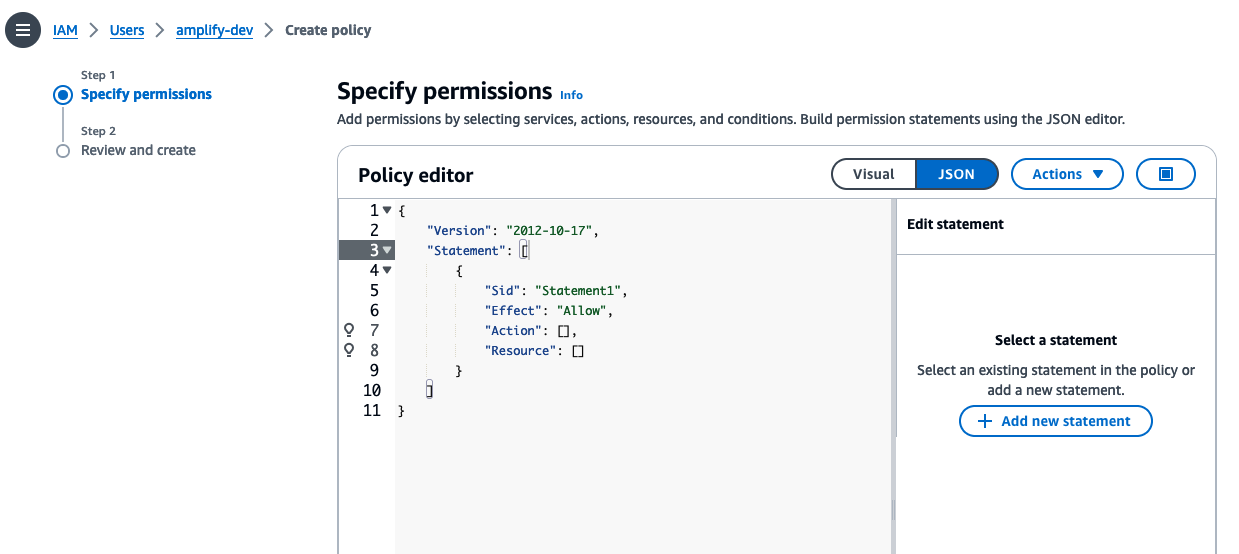Click the plus icon in Add new statement
Viewport: 1239px width, 554px height.
[984, 421]
